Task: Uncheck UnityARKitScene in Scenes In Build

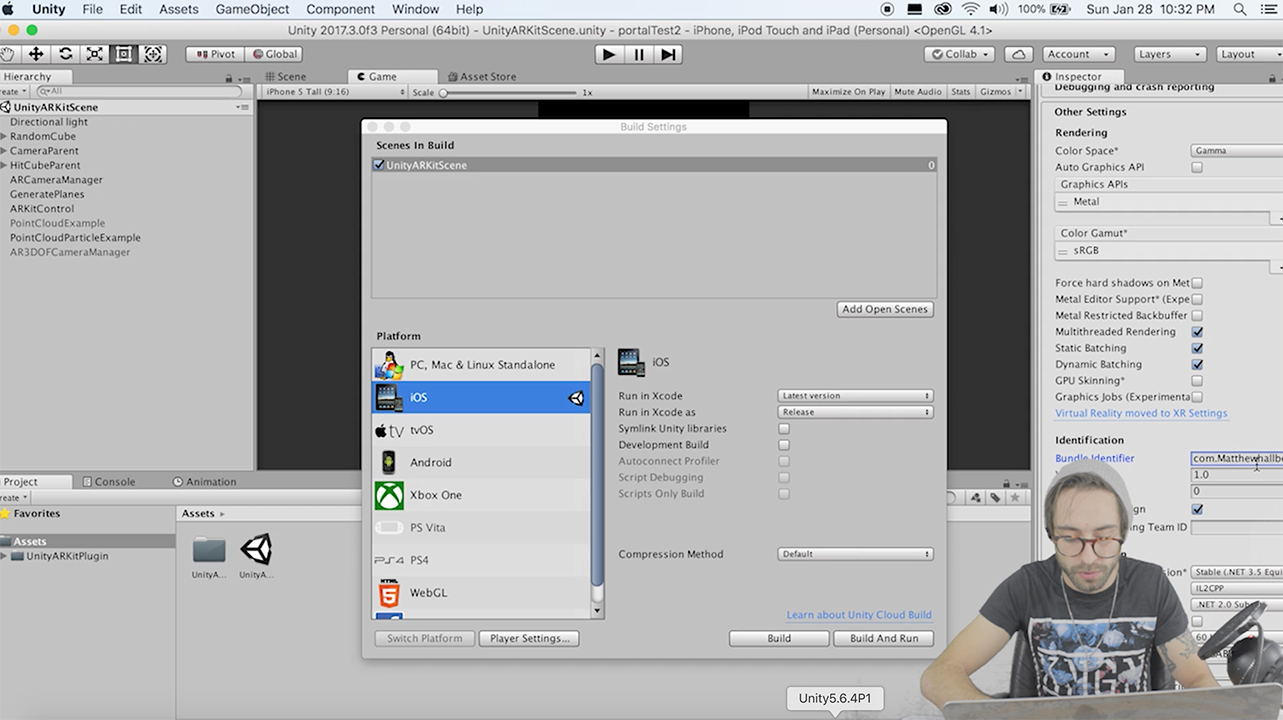Action: click(379, 165)
